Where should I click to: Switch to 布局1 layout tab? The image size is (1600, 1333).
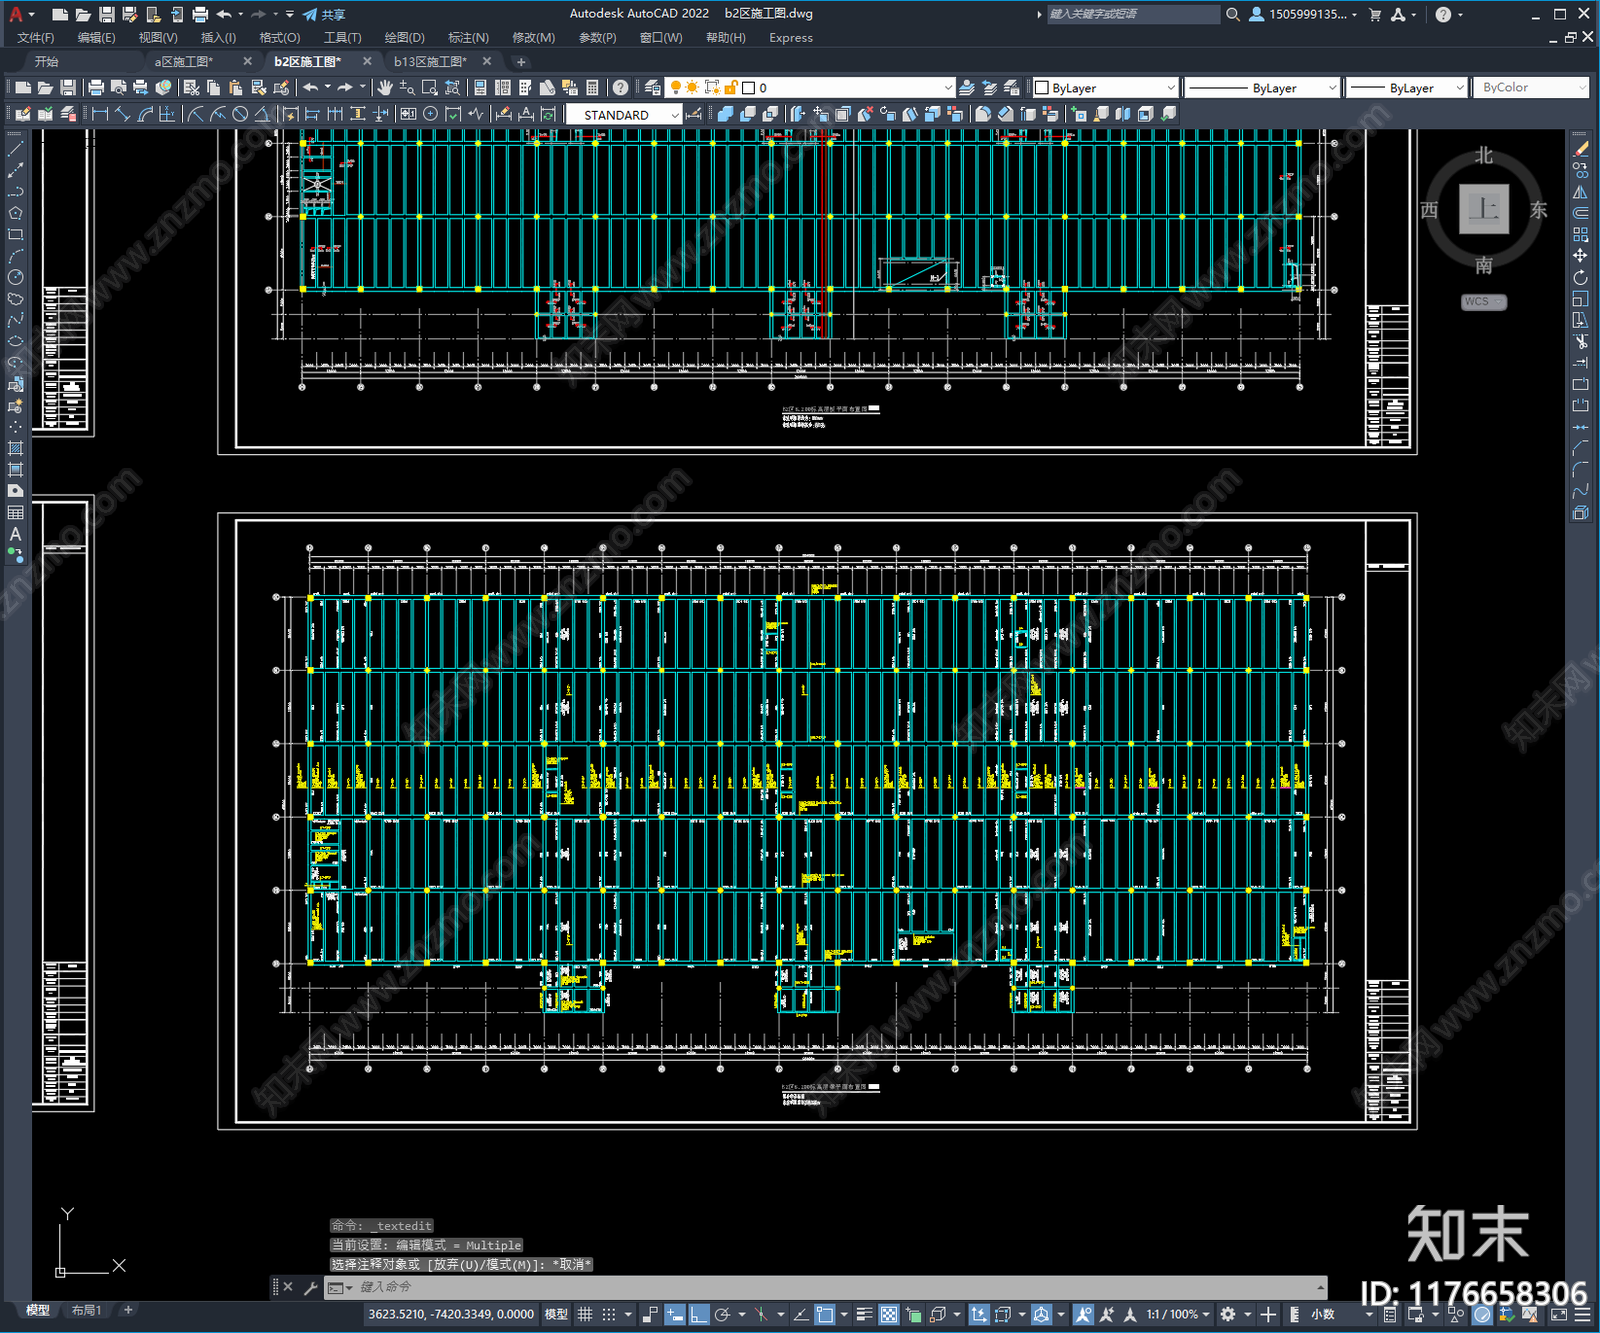coord(87,1310)
